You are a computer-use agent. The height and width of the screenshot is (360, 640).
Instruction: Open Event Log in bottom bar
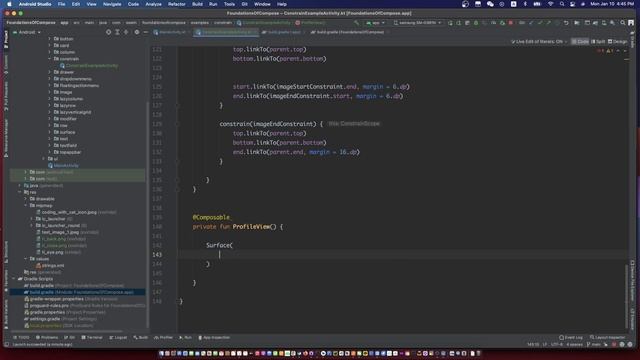tap(571, 338)
